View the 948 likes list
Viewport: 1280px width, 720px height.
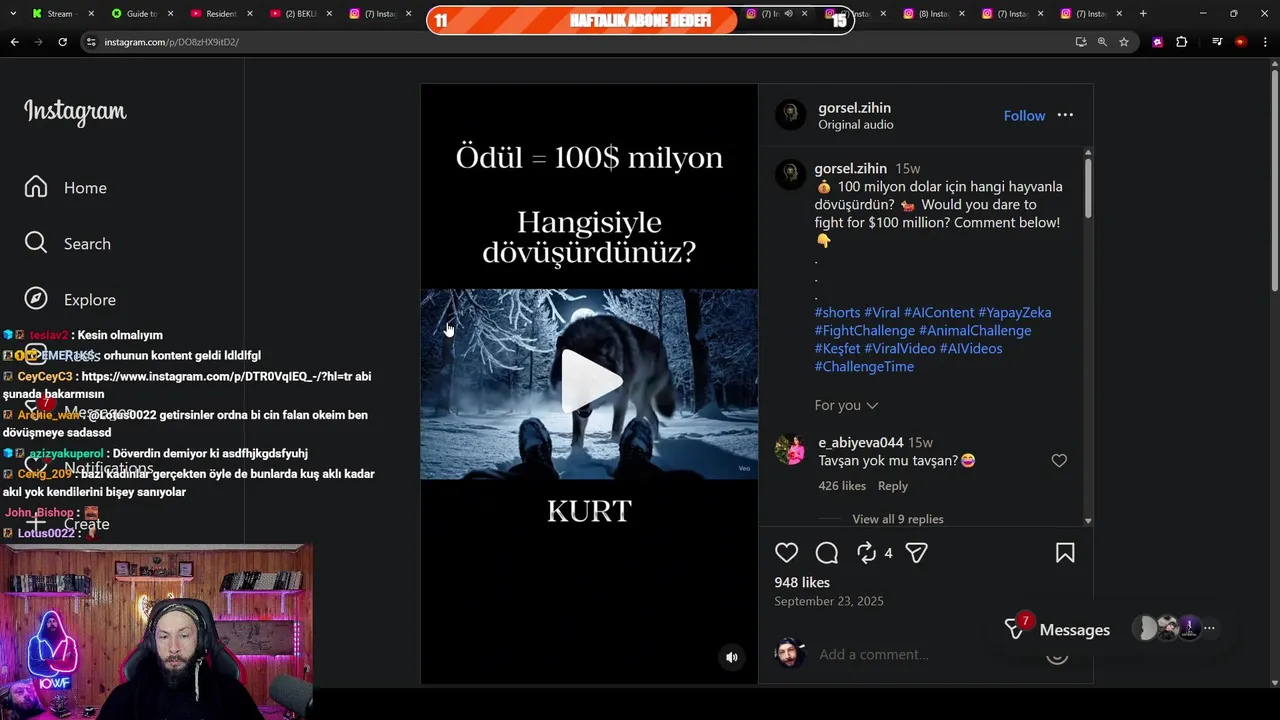(802, 583)
